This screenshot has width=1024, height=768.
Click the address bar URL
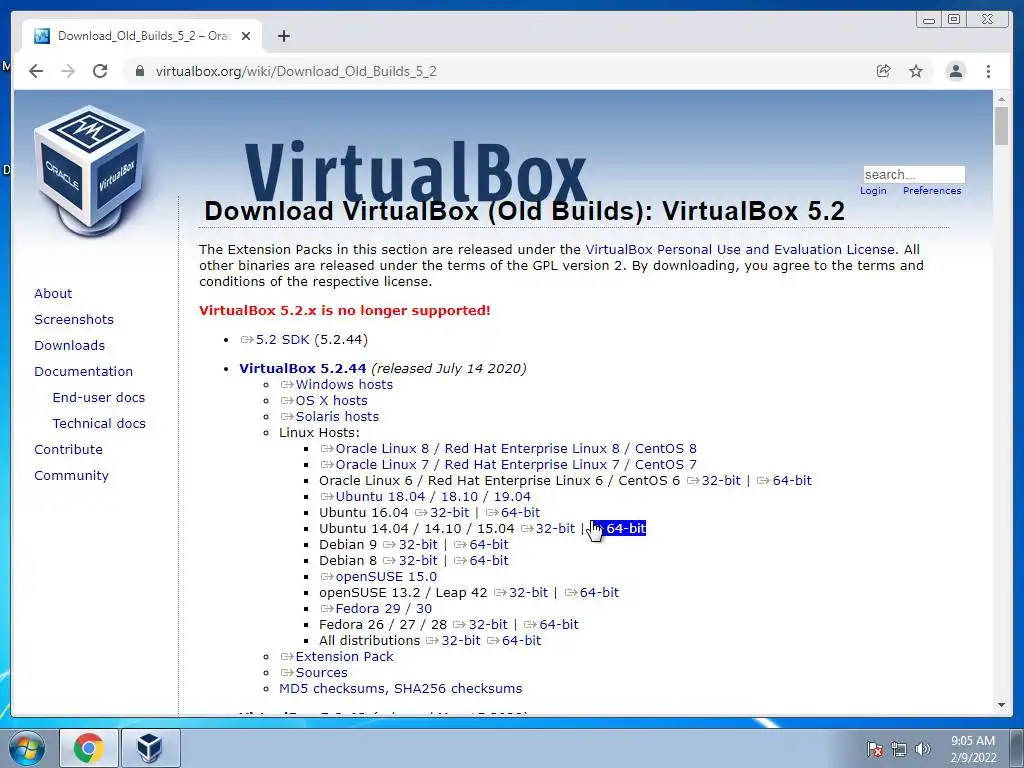296,71
